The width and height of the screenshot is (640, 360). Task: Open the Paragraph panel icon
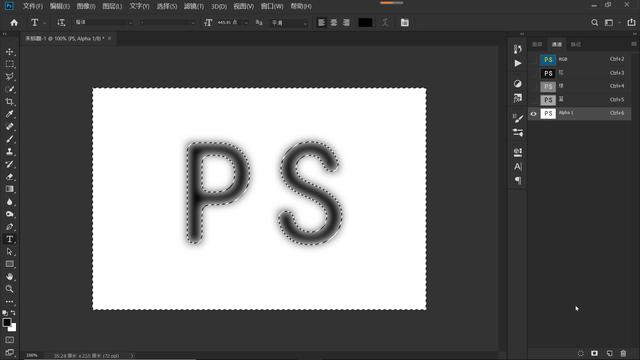518,180
